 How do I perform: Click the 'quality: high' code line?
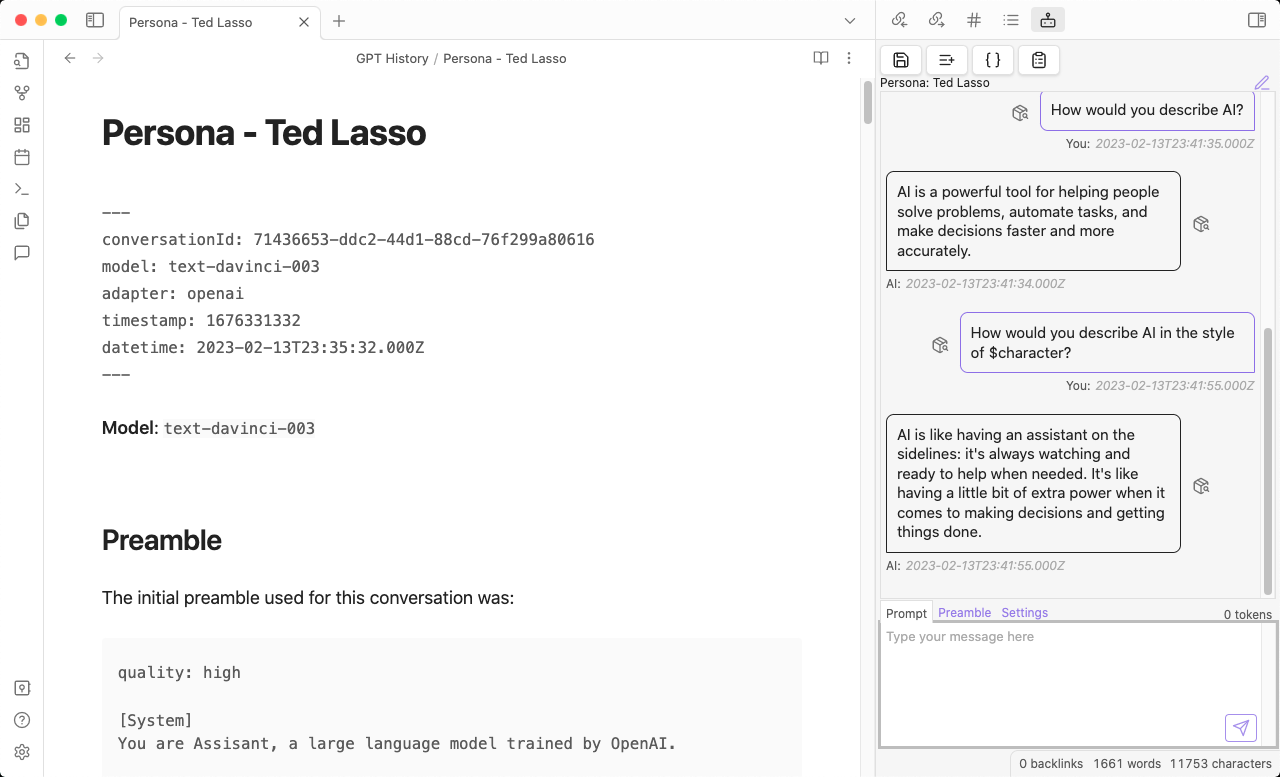click(179, 673)
